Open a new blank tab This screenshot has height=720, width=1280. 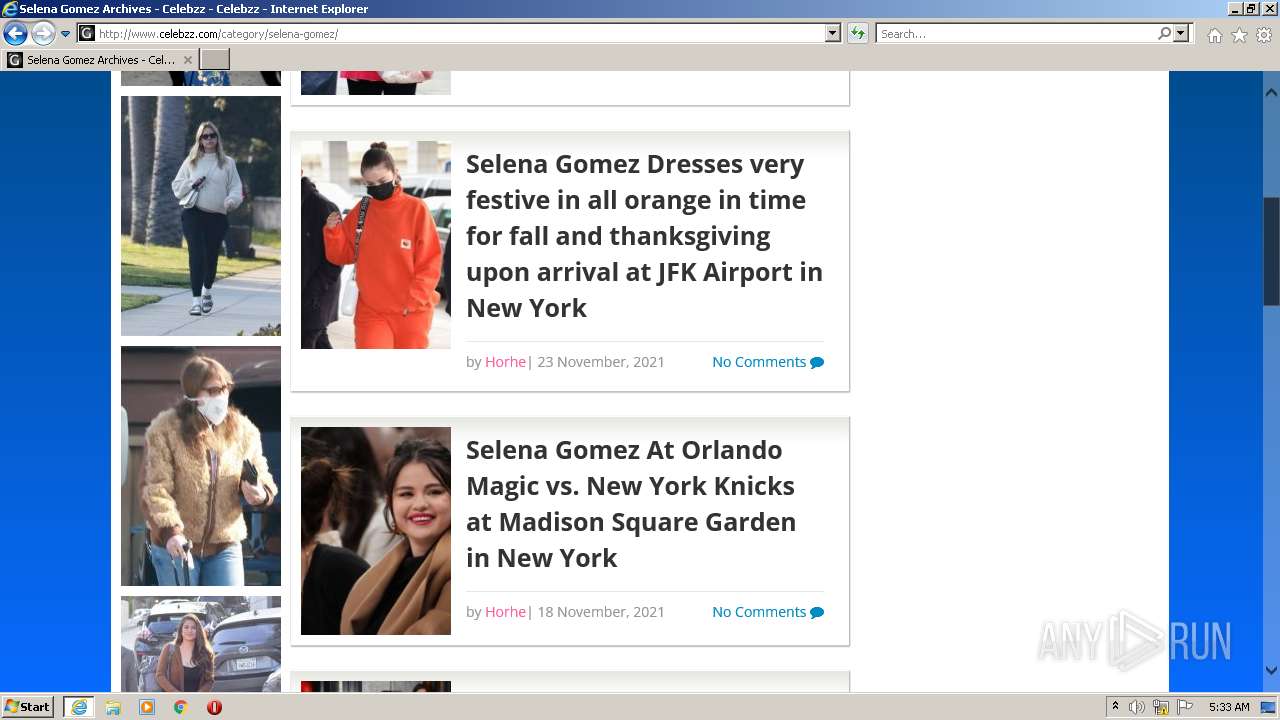pos(215,60)
